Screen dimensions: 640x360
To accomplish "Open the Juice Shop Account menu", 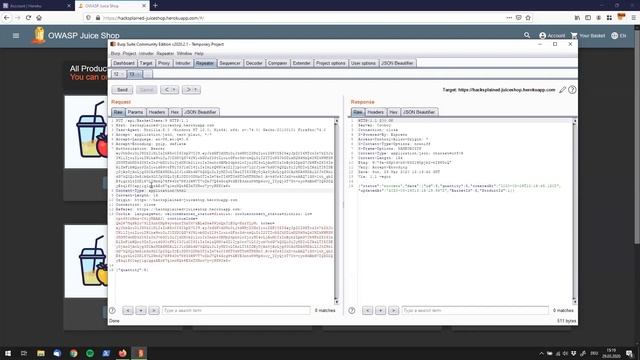I will [x=552, y=36].
